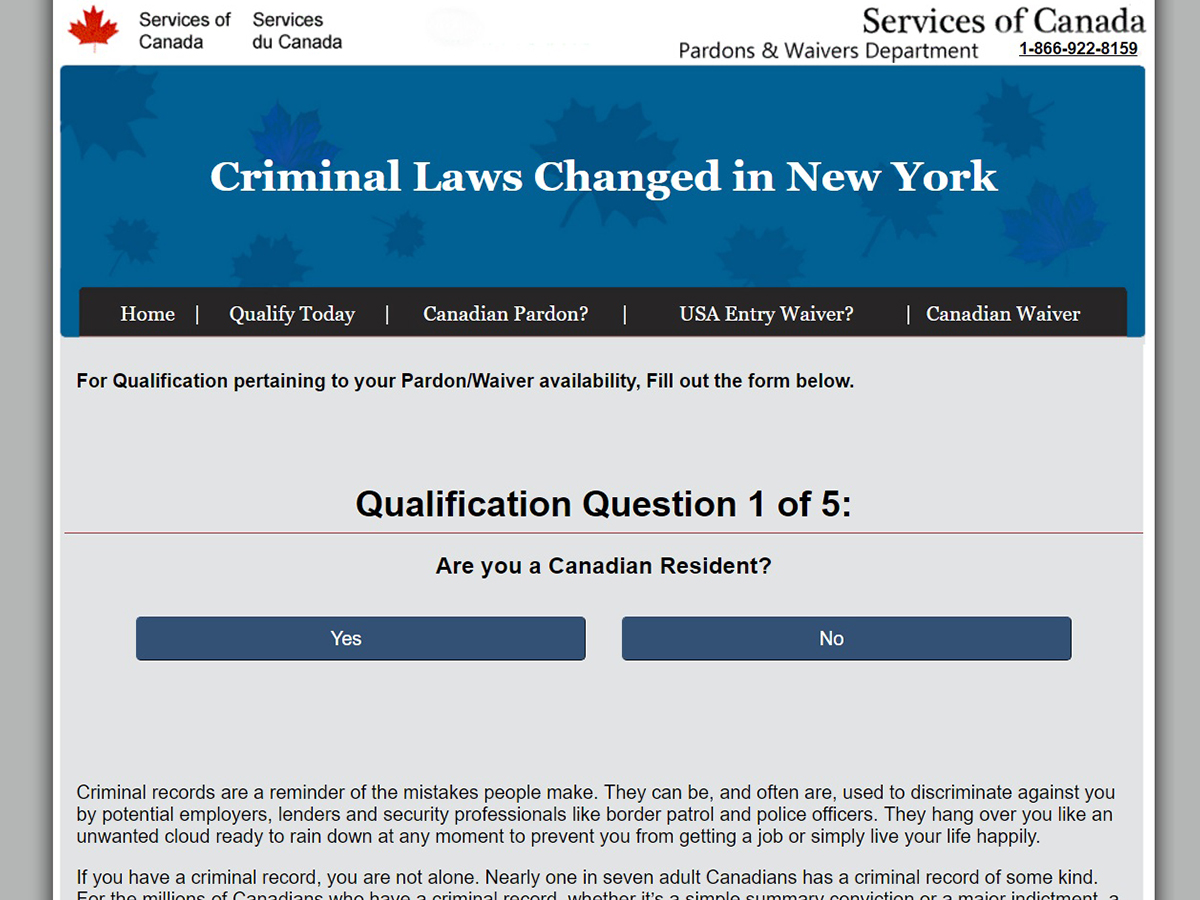
Task: Click the red divider line under the heading
Action: pos(603,533)
